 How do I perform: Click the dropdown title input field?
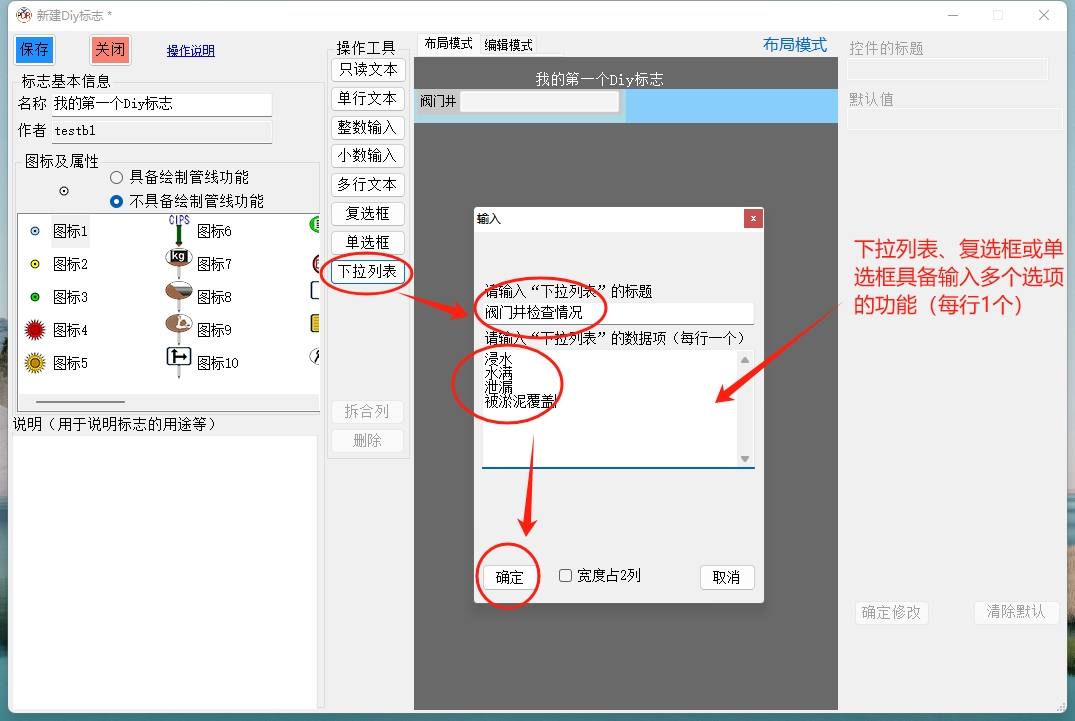coord(617,313)
